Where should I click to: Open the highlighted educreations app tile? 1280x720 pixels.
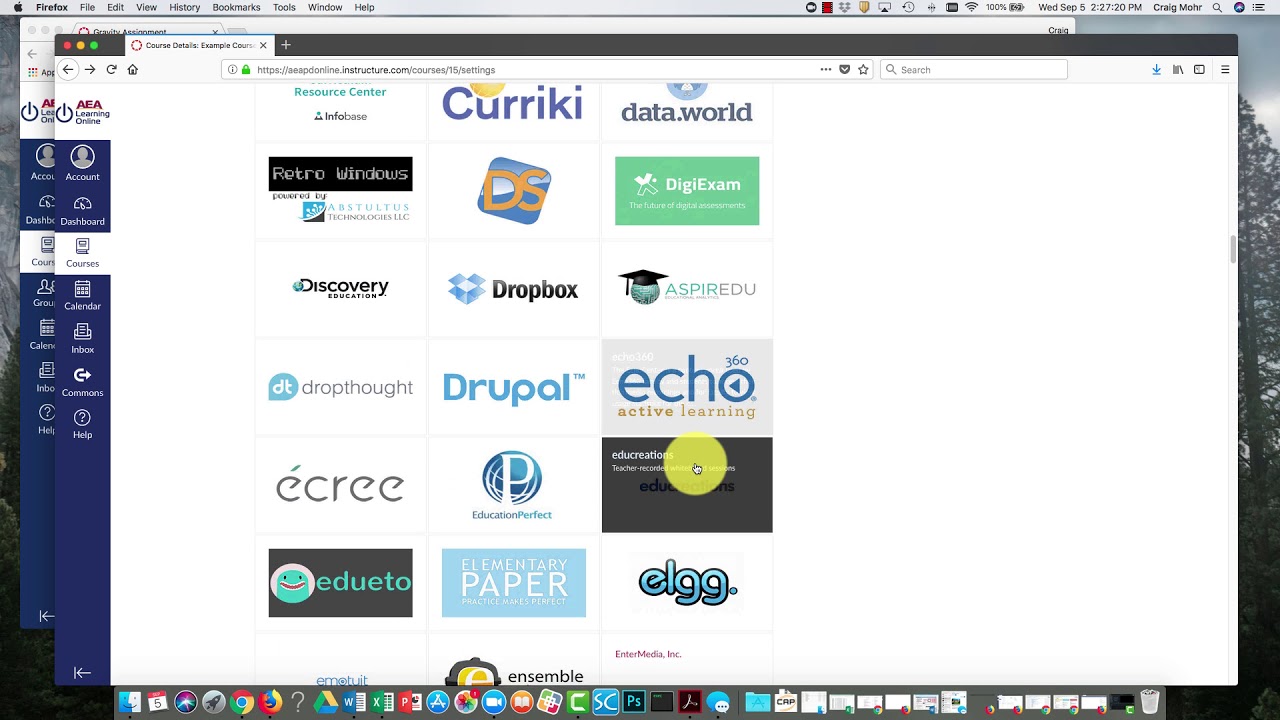pos(687,485)
